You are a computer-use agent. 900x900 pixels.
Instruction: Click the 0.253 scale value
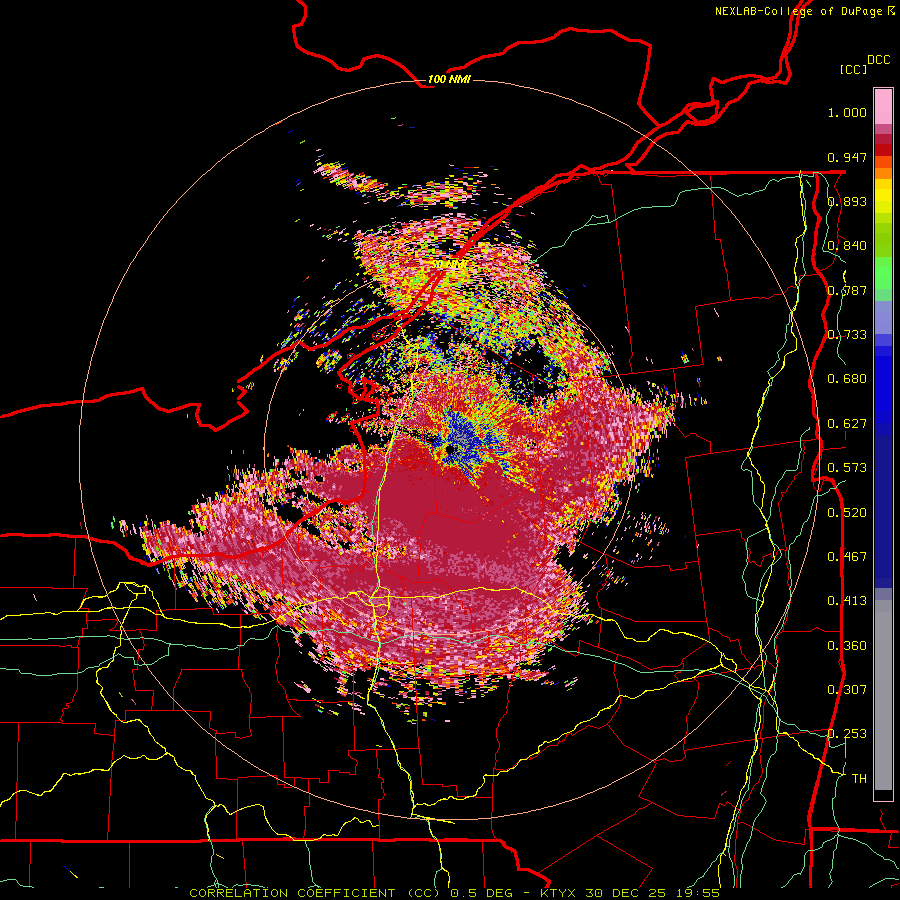[x=847, y=734]
